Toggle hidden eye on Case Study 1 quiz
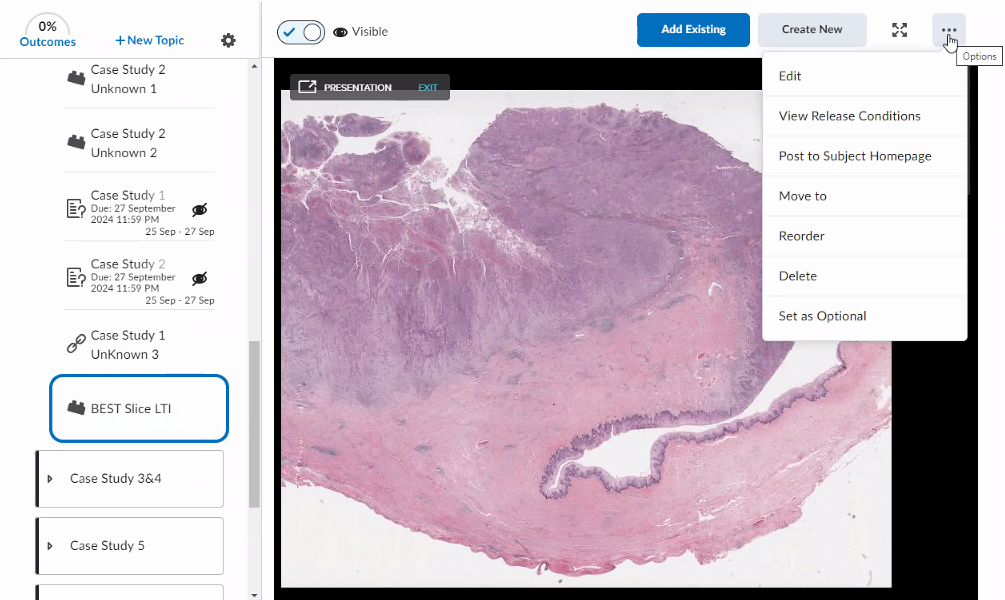Viewport: 1005px width, 600px height. click(x=200, y=210)
